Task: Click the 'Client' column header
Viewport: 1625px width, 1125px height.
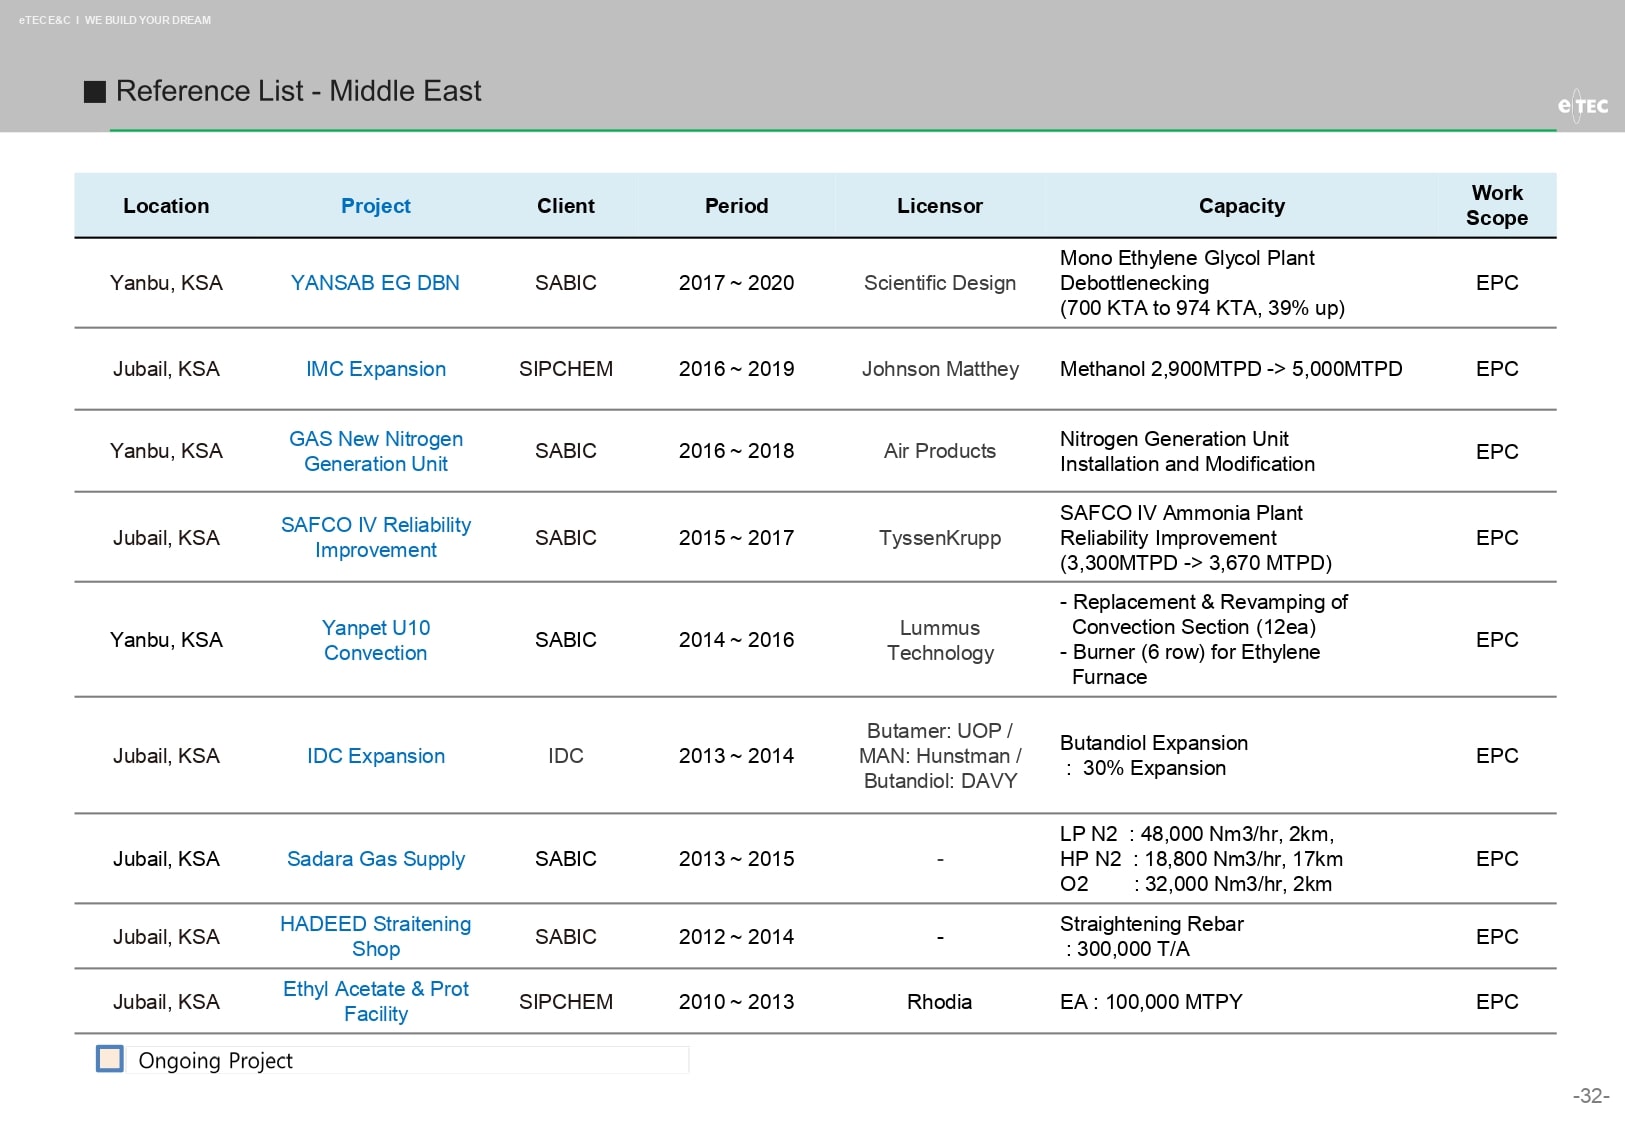Action: tap(566, 206)
